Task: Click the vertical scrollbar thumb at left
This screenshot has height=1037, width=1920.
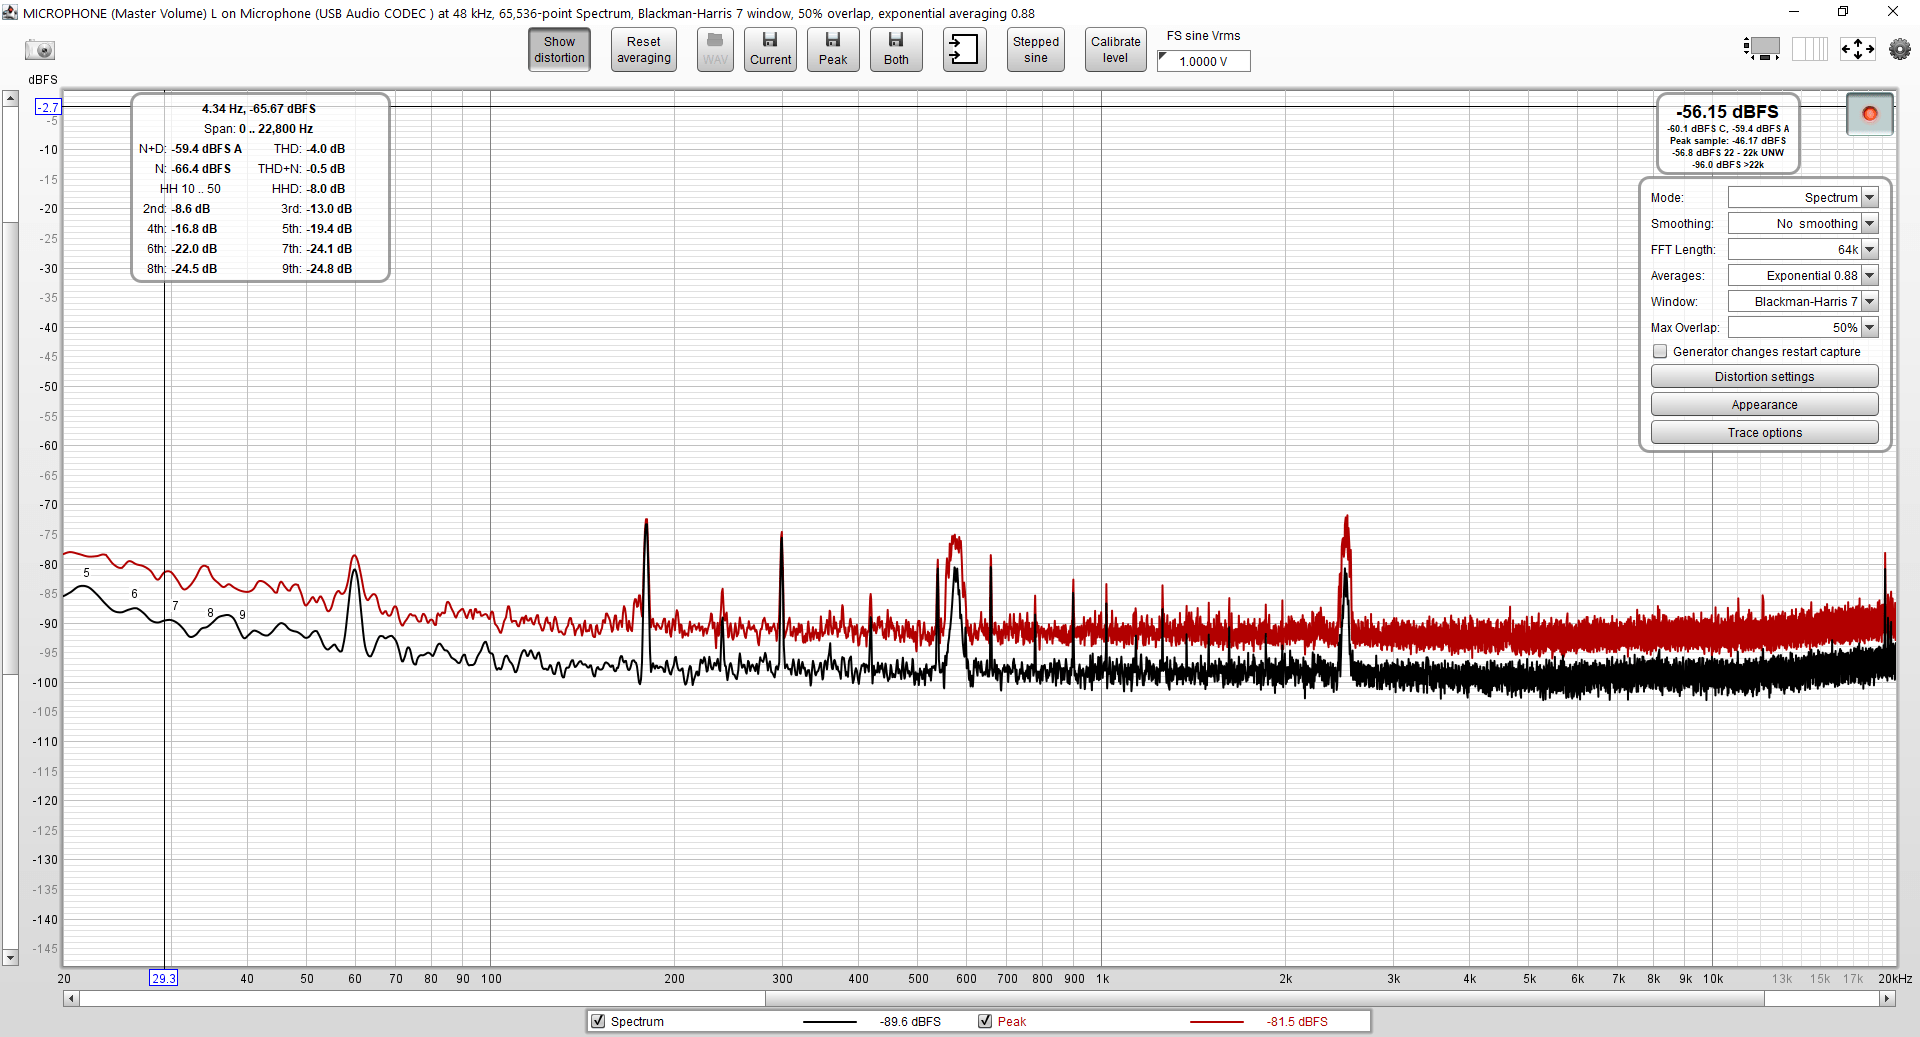Action: [10, 447]
